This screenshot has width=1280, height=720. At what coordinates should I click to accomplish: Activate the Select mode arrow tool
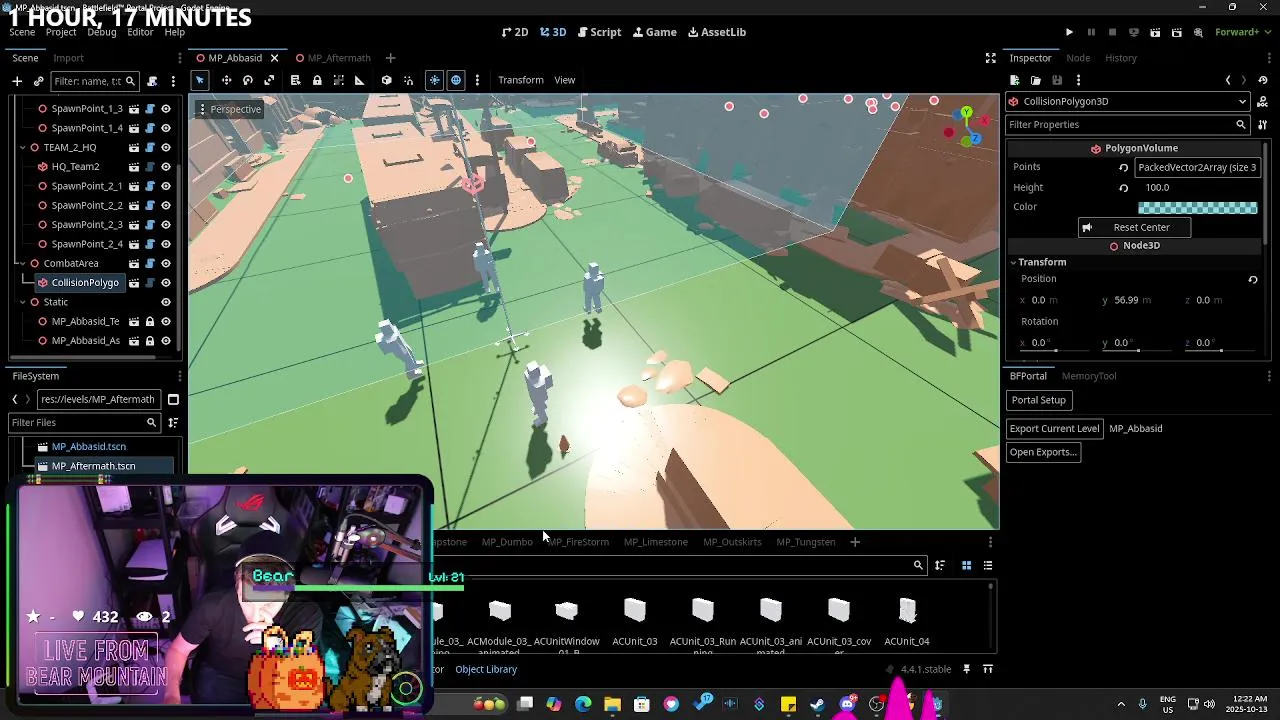tap(200, 80)
